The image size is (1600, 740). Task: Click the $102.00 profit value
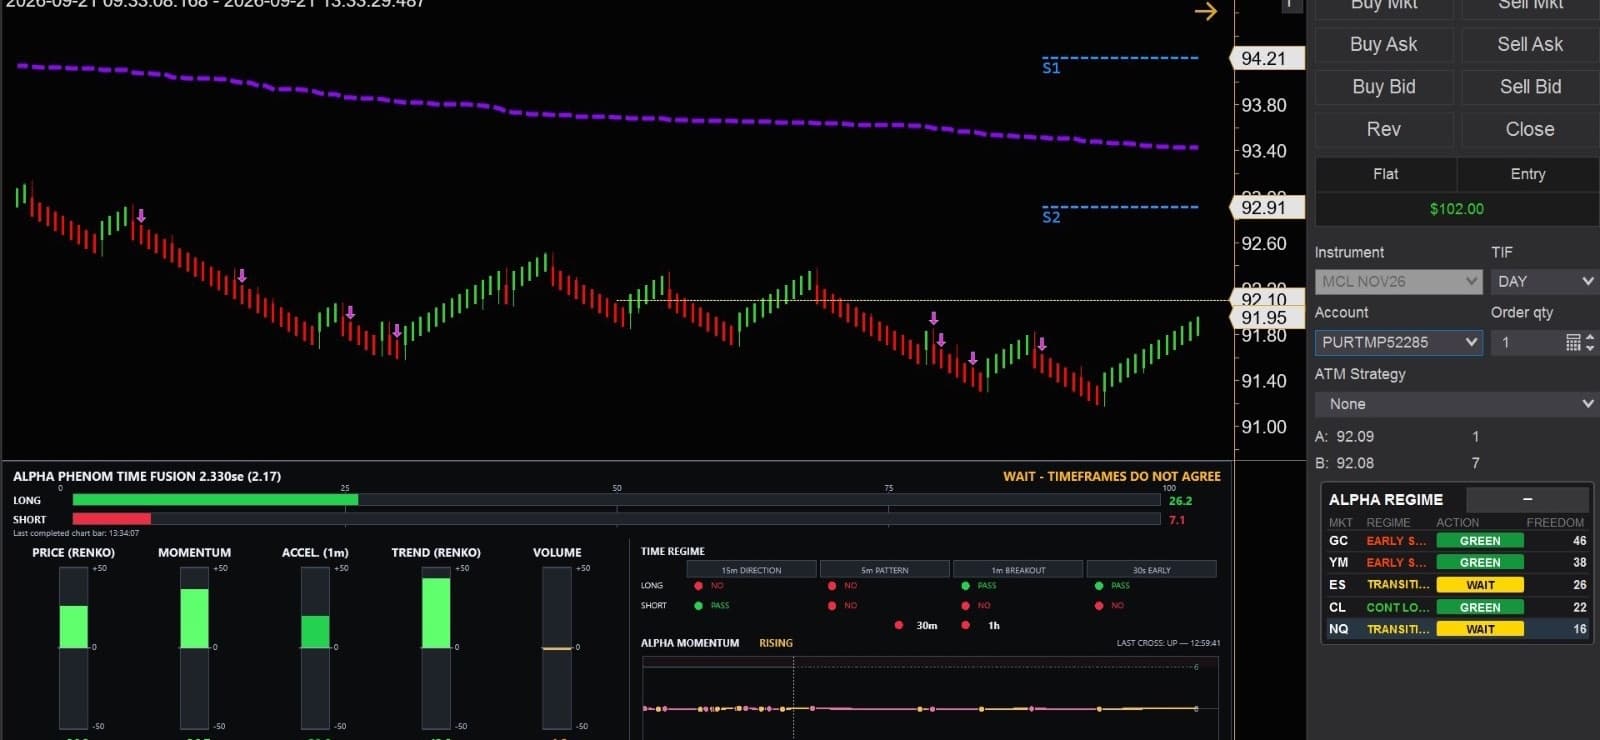coord(1456,209)
